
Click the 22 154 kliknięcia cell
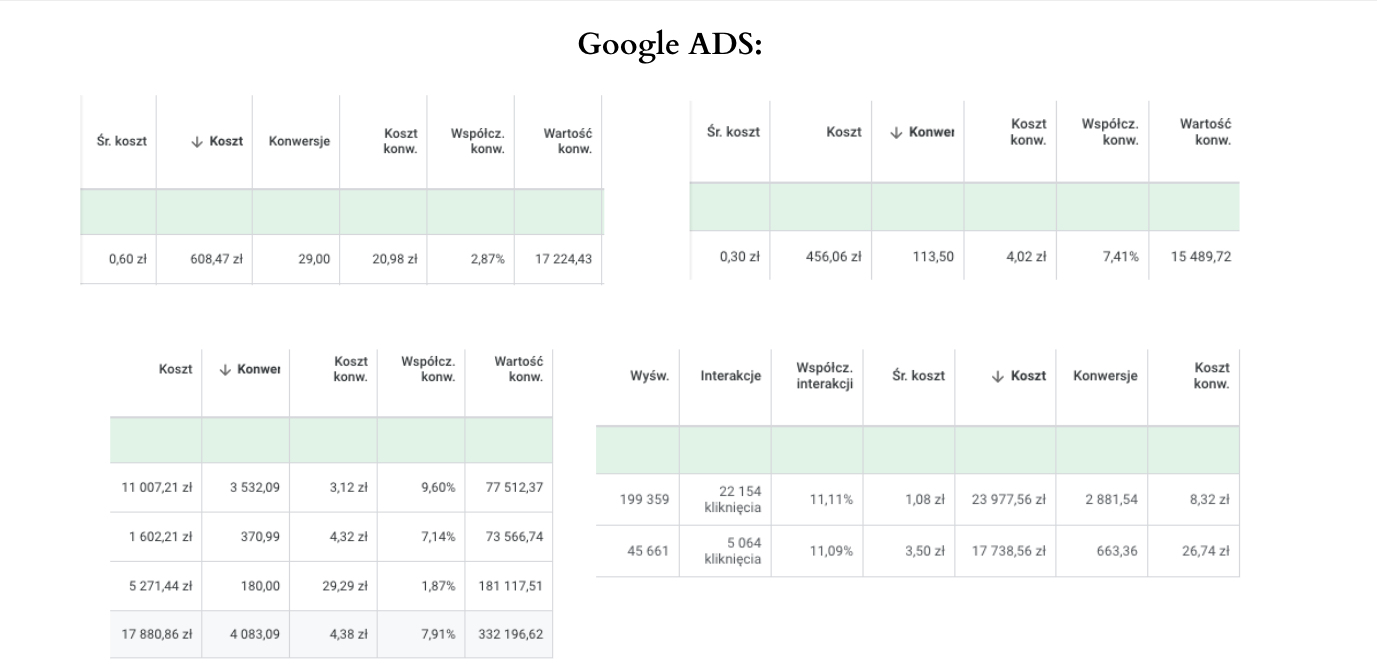coord(732,499)
